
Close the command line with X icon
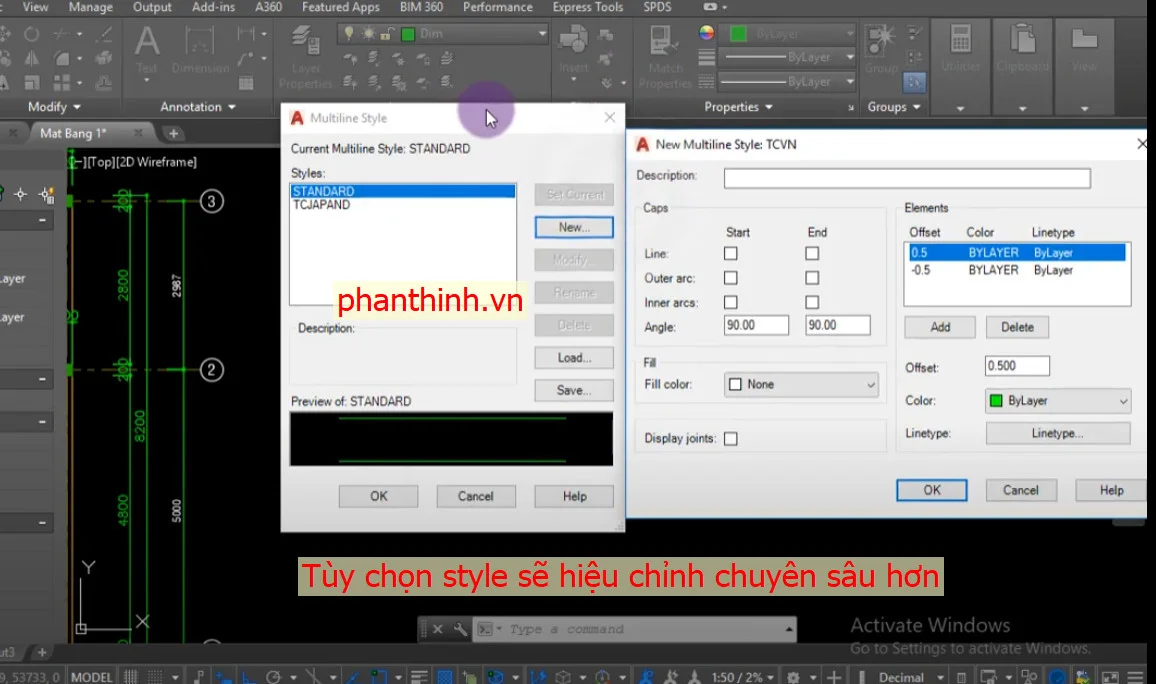[x=437, y=629]
